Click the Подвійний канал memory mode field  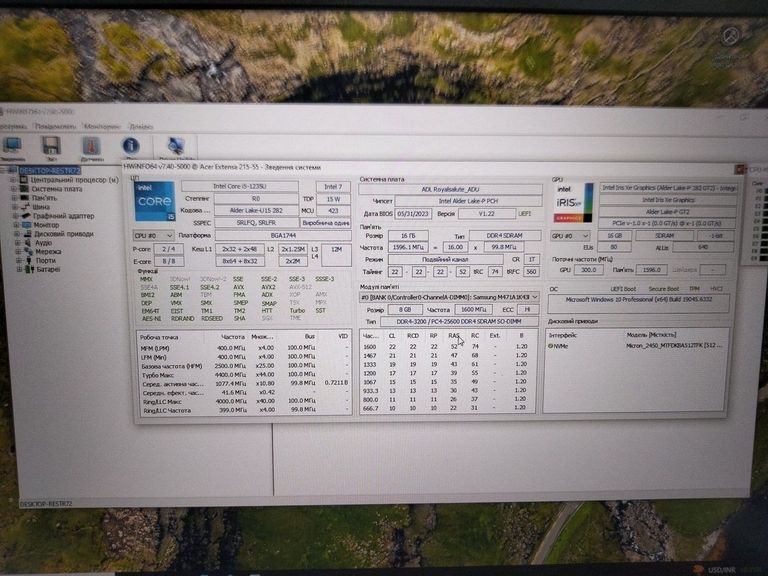coord(445,260)
